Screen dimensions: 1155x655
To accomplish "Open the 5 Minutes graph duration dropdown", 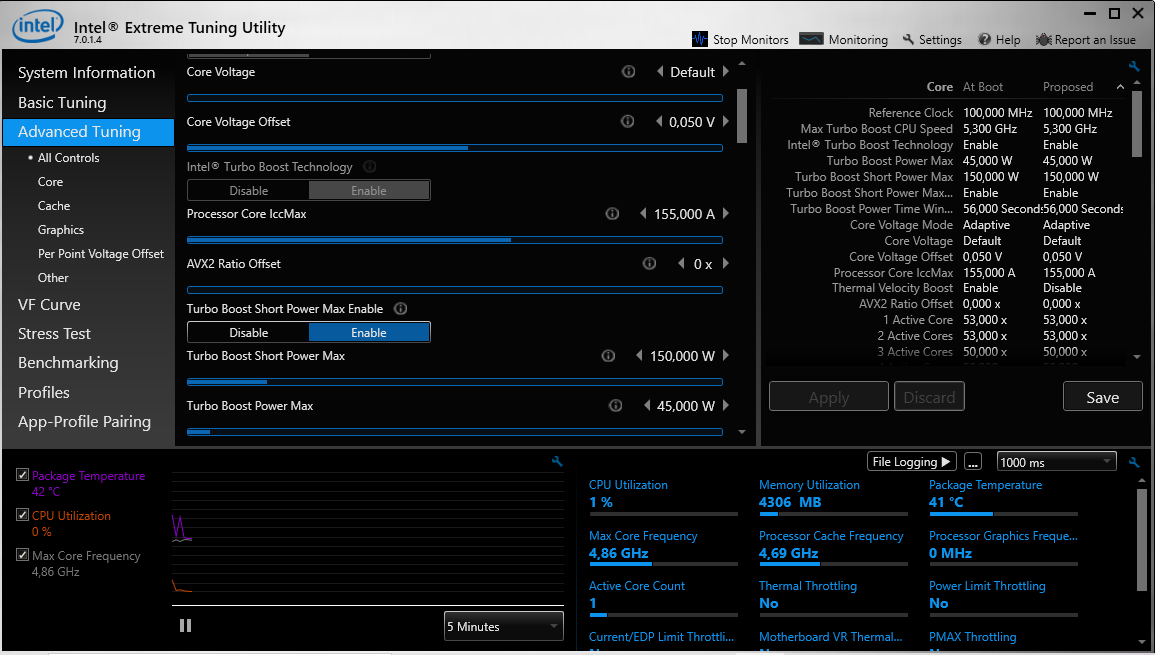I will [x=504, y=626].
